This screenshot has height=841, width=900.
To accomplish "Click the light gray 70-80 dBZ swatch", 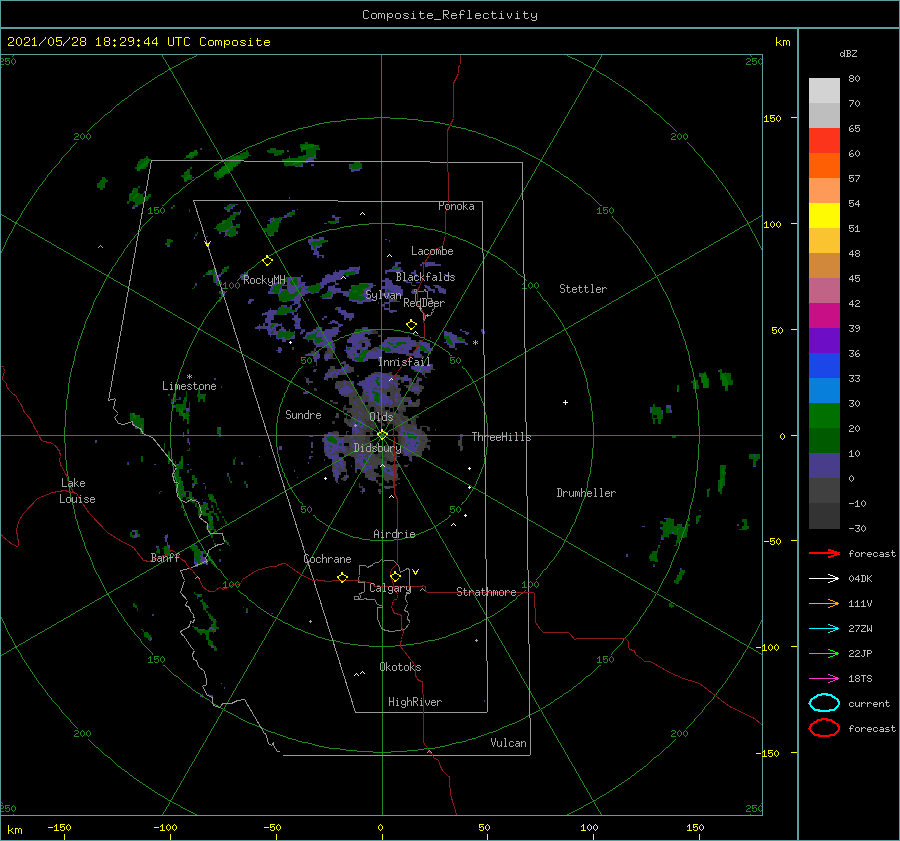I will coord(824,91).
